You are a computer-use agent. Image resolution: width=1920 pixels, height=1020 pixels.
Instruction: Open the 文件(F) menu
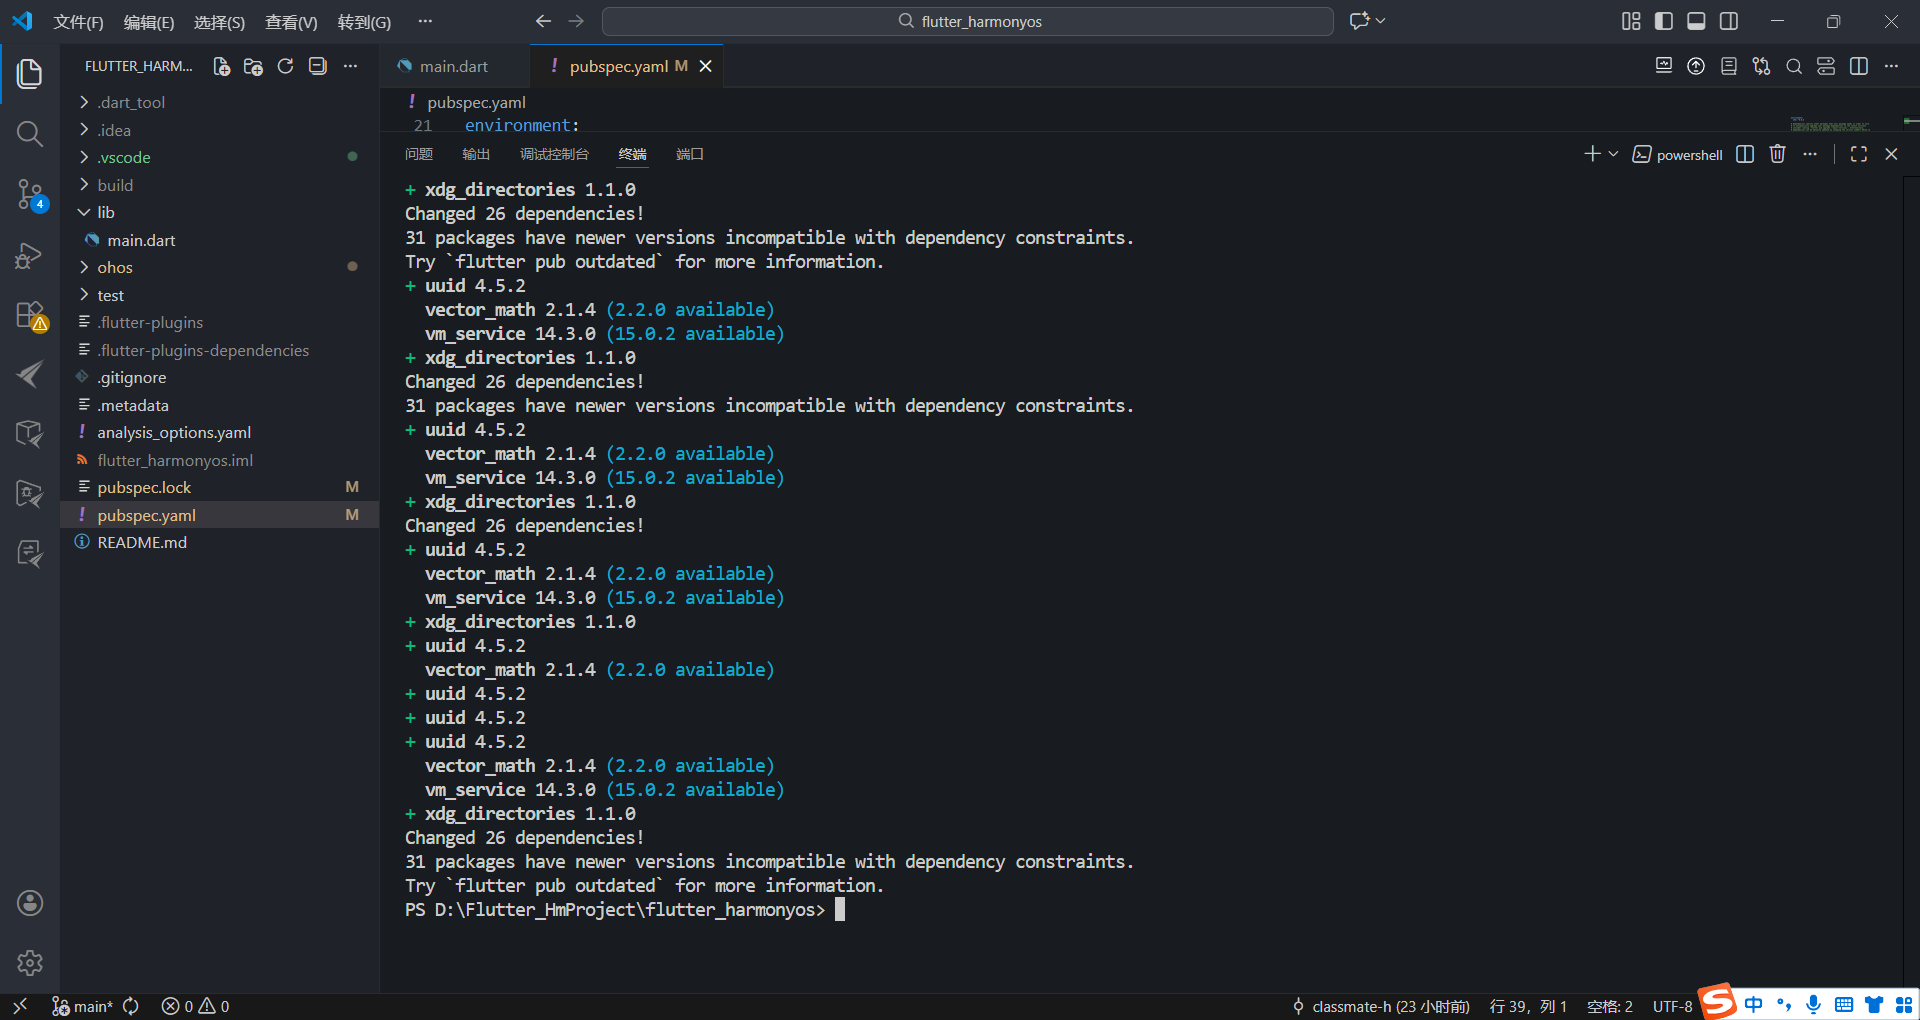[78, 22]
